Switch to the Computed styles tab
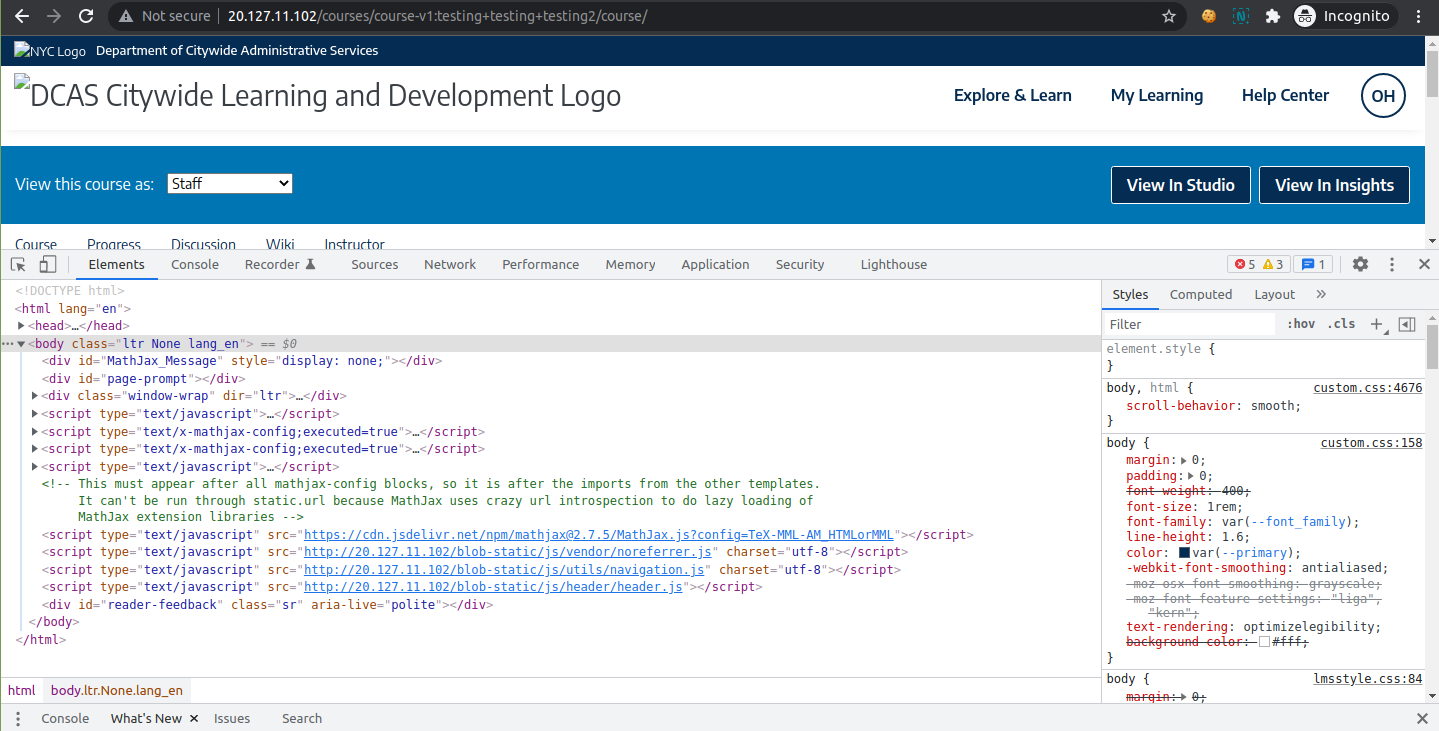The width and height of the screenshot is (1439, 731). click(x=1201, y=294)
